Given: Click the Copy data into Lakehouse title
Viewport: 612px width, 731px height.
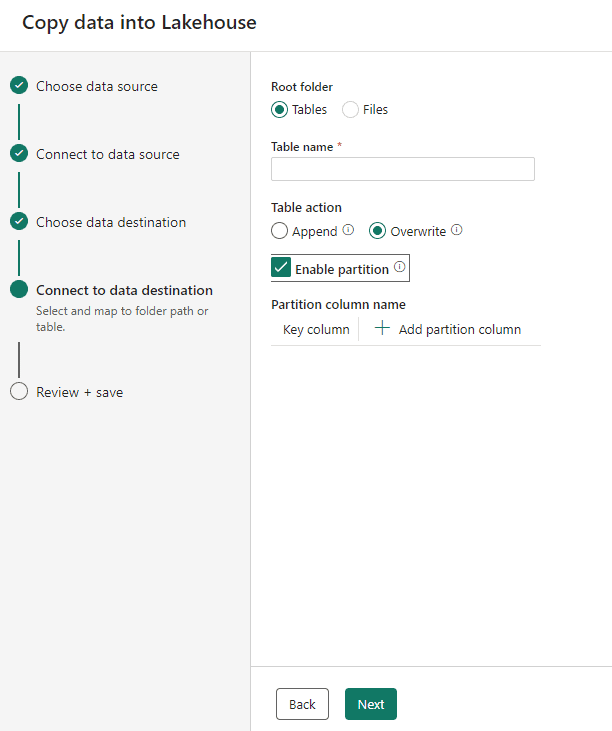Looking at the screenshot, I should click(139, 23).
